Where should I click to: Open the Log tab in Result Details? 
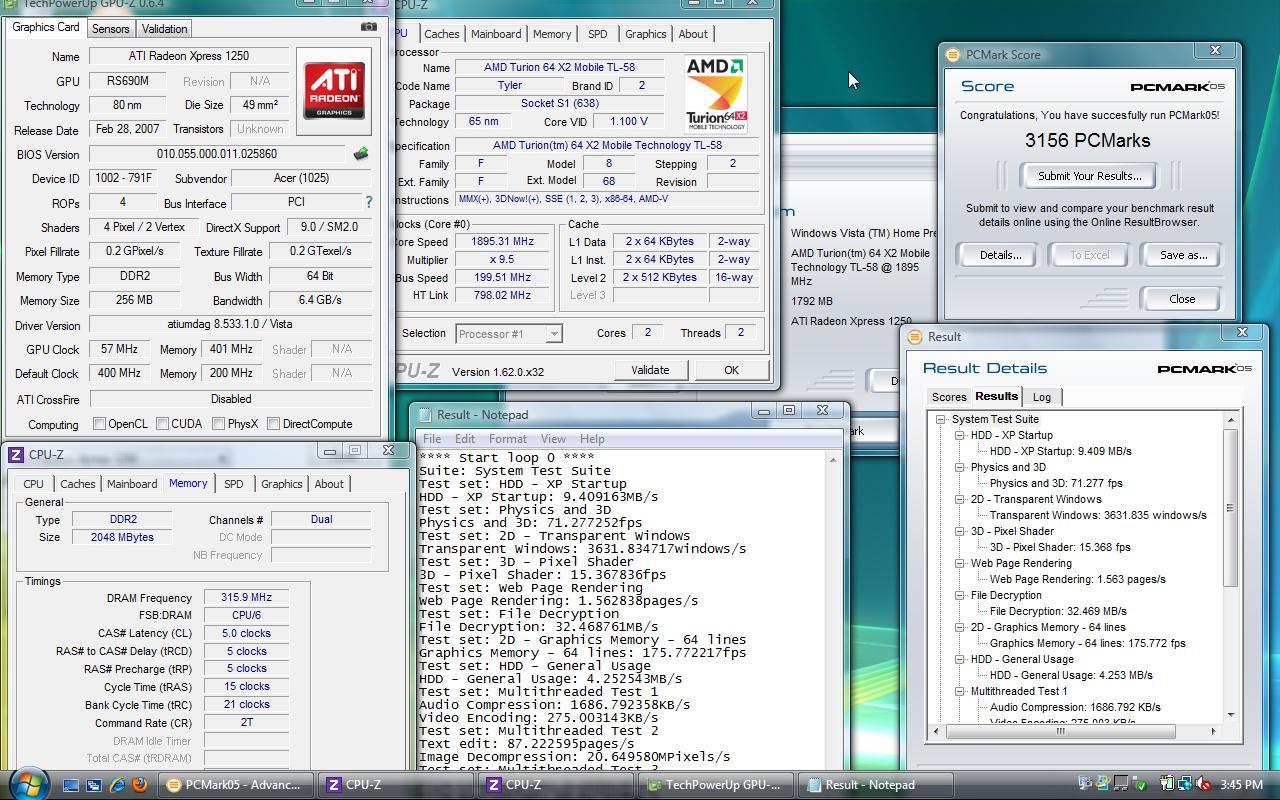pyautogui.click(x=1041, y=397)
